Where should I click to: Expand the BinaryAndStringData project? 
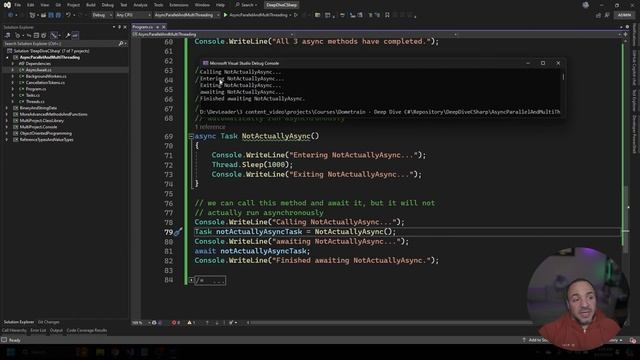coord(7,108)
